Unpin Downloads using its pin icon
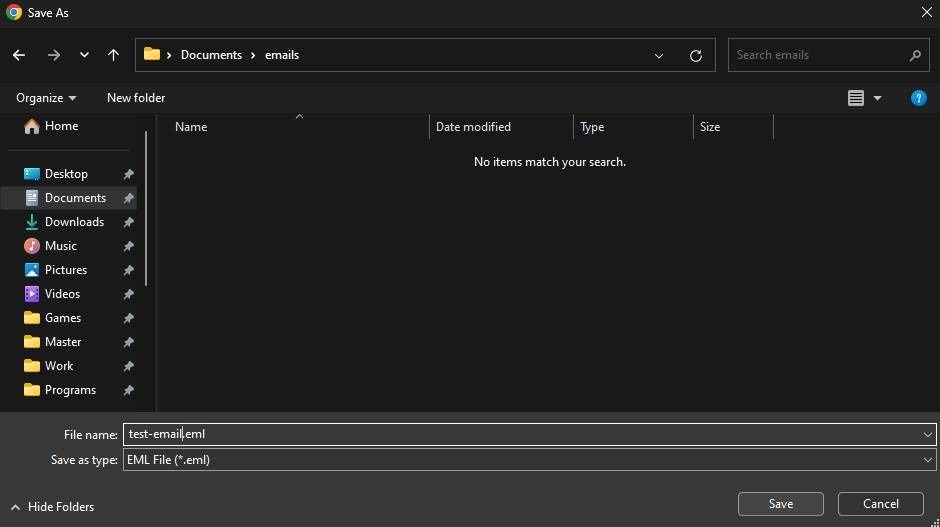The height and width of the screenshot is (527, 940). click(128, 222)
